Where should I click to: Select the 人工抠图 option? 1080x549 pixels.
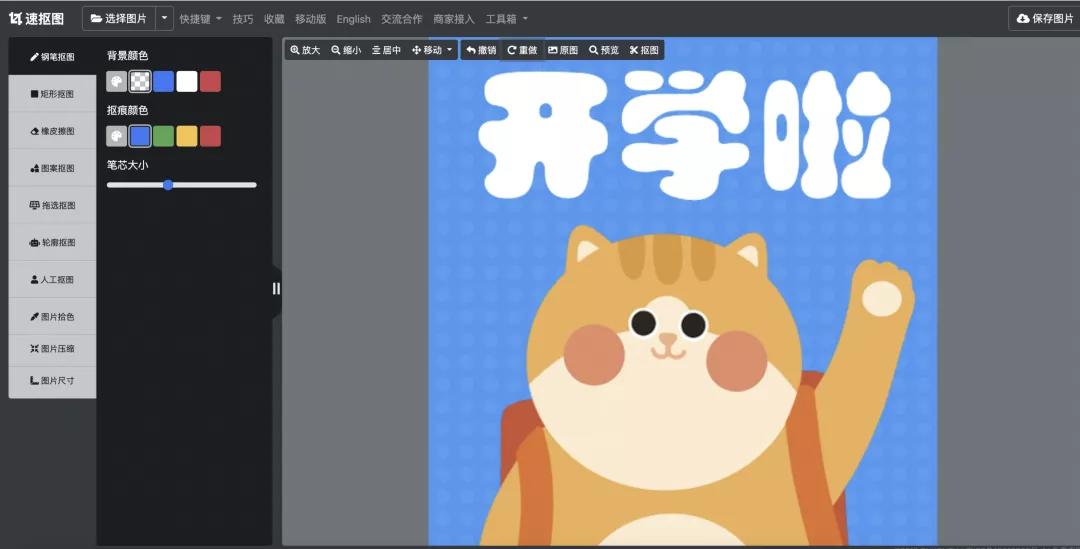tap(52, 280)
